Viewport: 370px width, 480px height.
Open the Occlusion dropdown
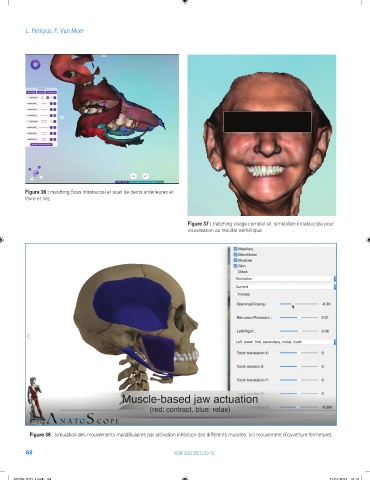click(285, 278)
